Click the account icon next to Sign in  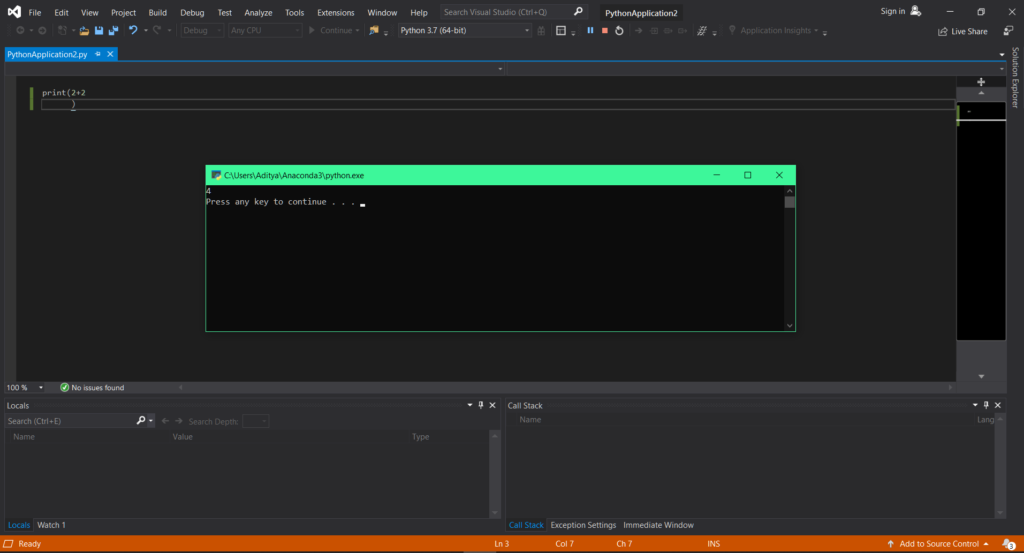(x=916, y=11)
